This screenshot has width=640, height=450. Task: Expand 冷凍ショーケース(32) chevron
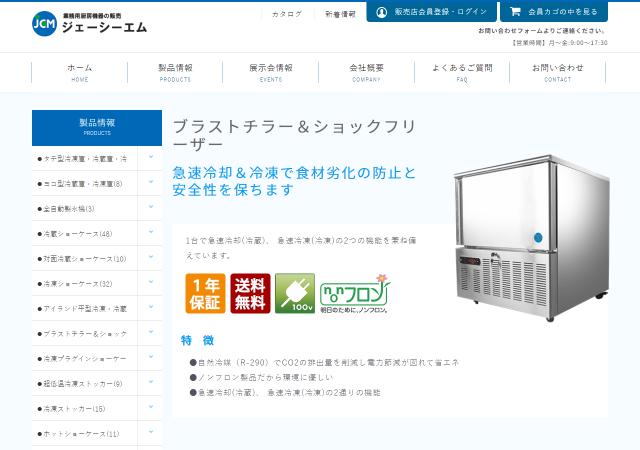pyautogui.click(x=151, y=282)
